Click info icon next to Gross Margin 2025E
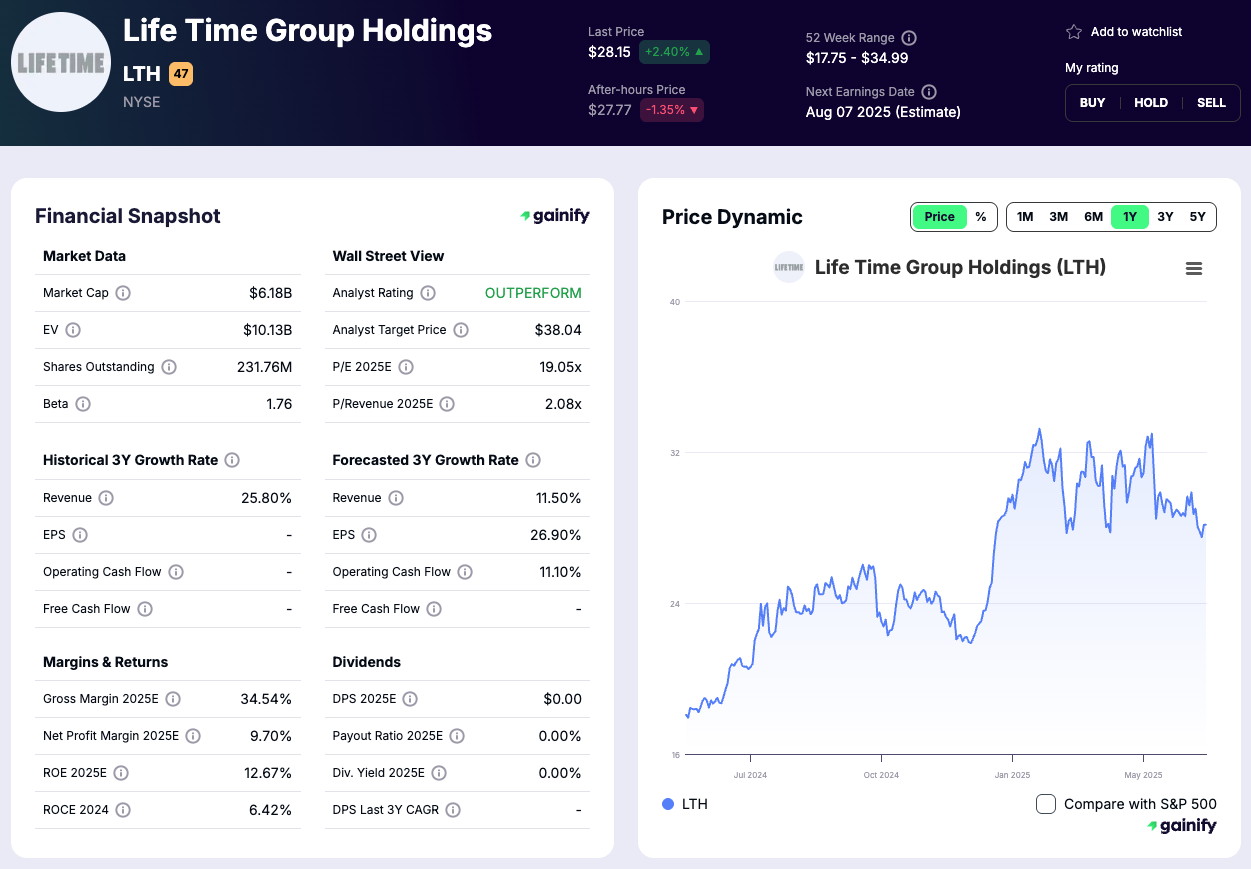 click(173, 699)
